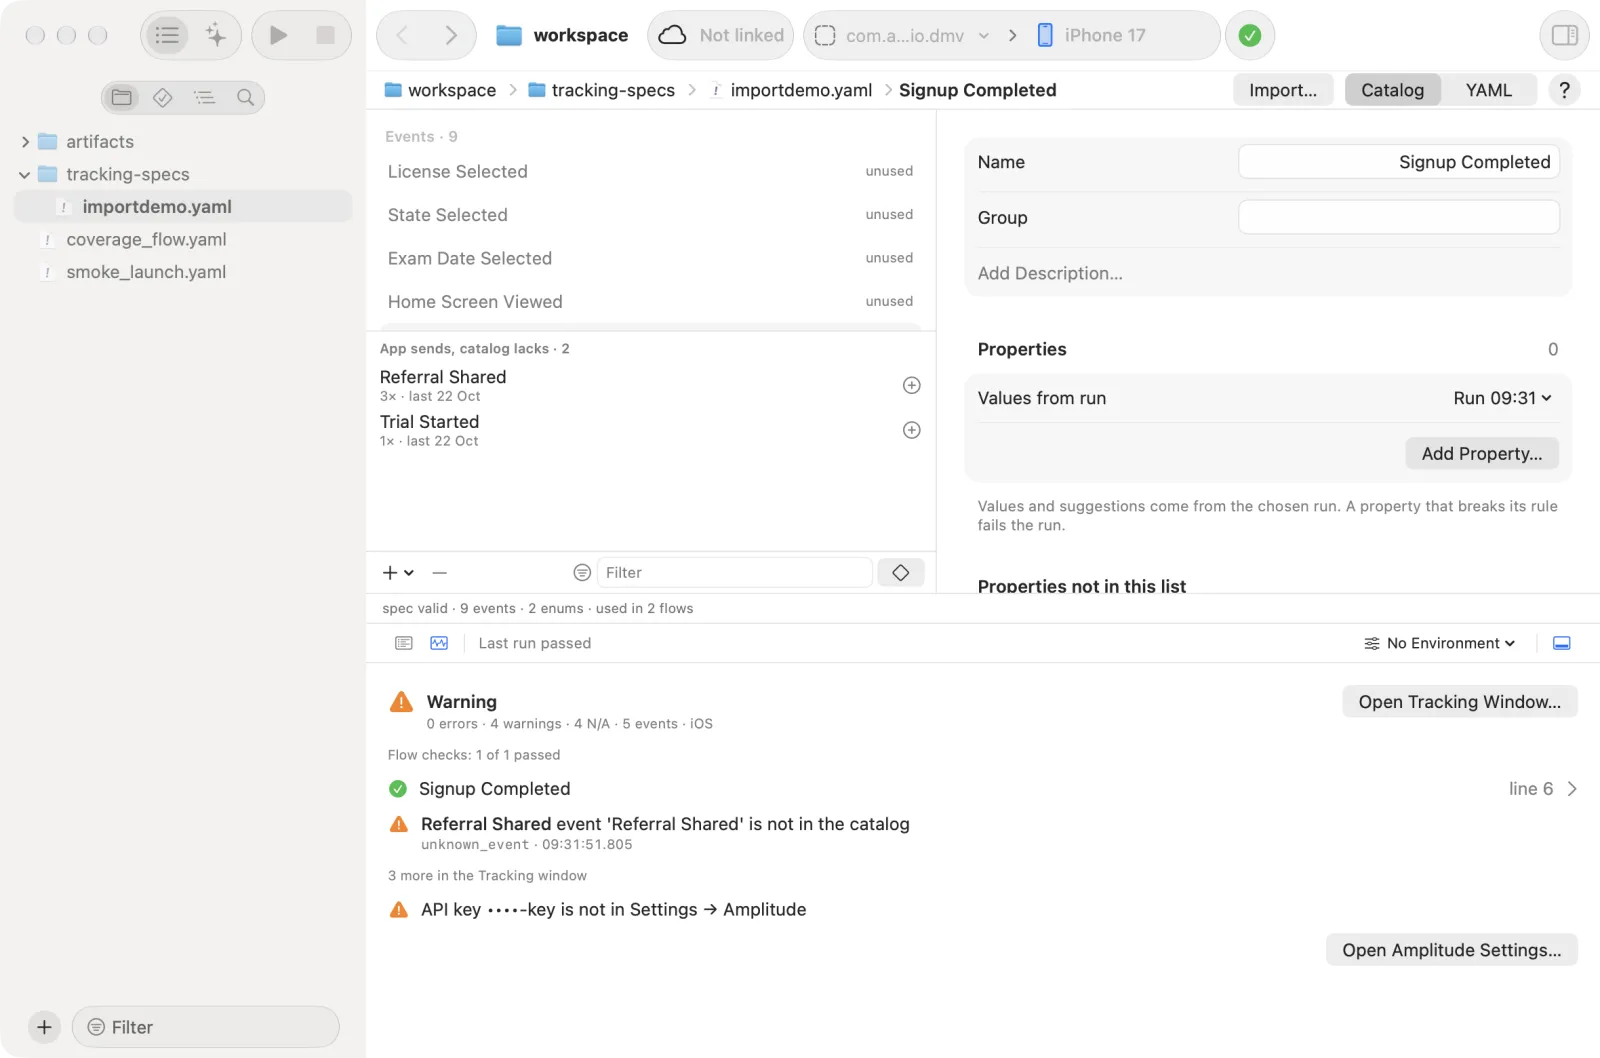The image size is (1600, 1058).
Task: Add Trial Started to catalog with plus icon
Action: click(x=911, y=430)
